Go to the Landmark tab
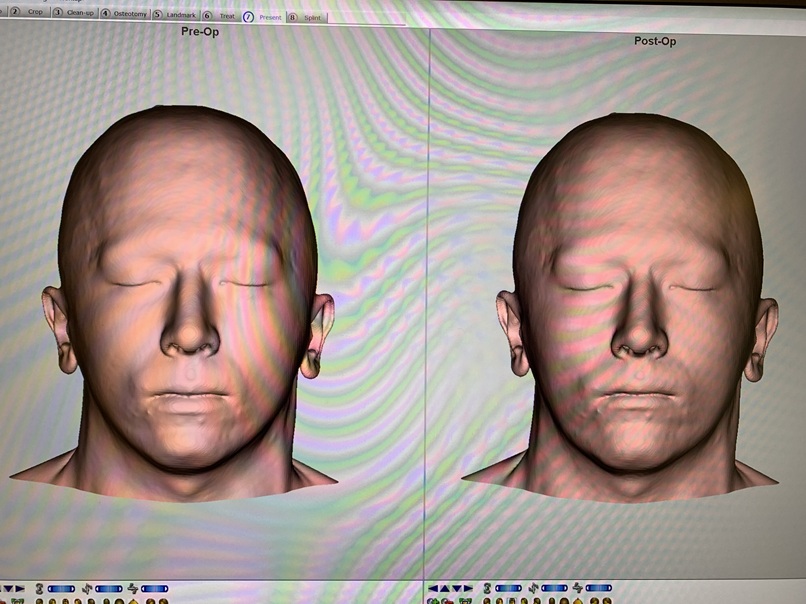 (175, 15)
